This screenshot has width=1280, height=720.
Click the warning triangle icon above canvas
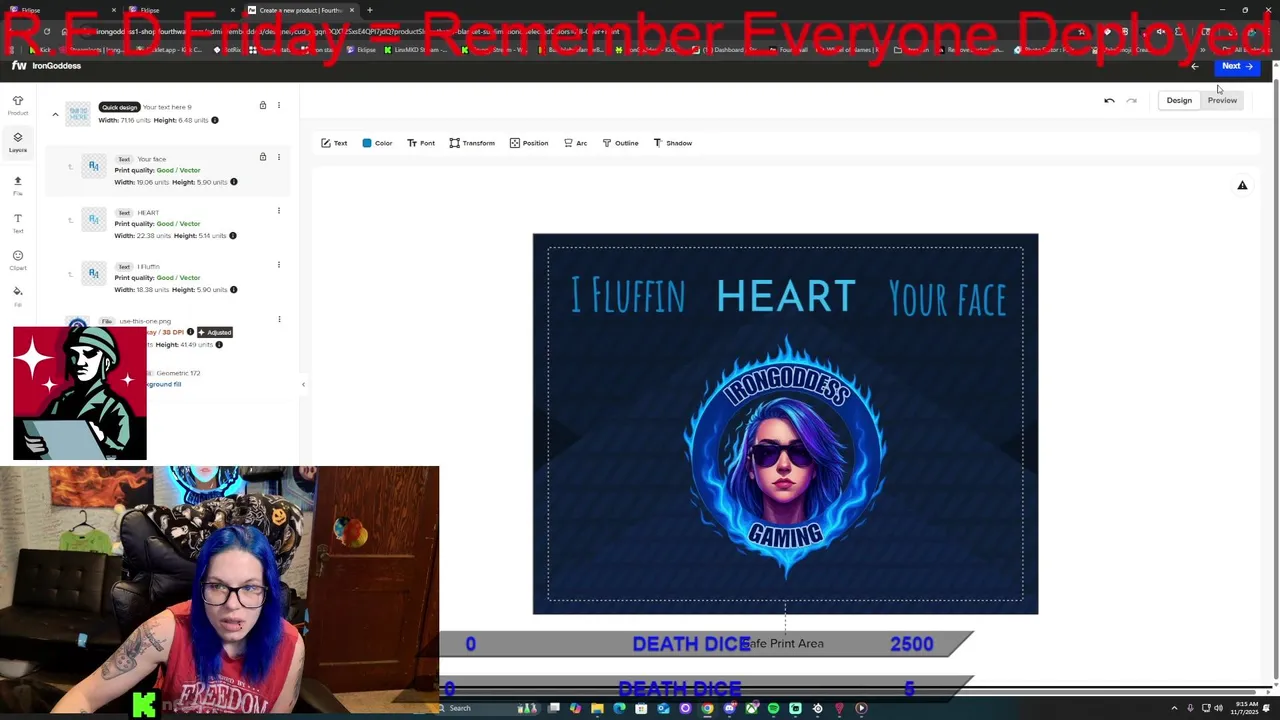1242,185
